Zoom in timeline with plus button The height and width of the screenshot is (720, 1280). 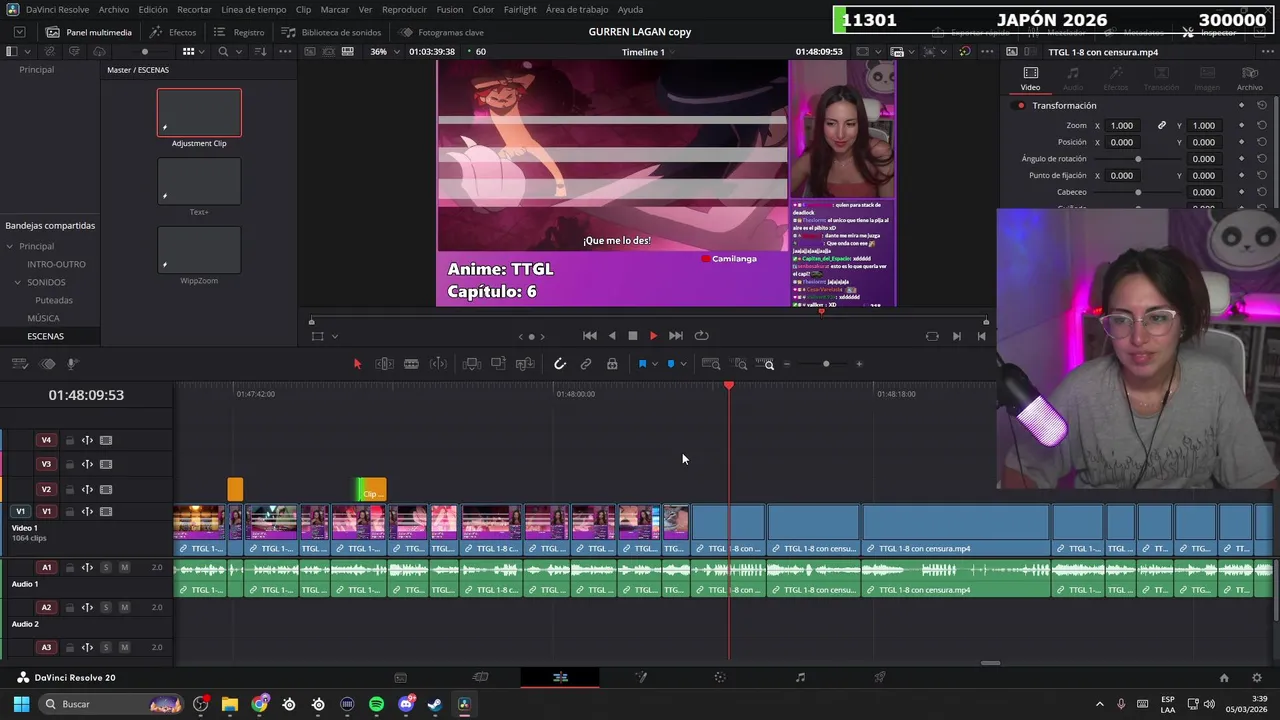pos(859,364)
